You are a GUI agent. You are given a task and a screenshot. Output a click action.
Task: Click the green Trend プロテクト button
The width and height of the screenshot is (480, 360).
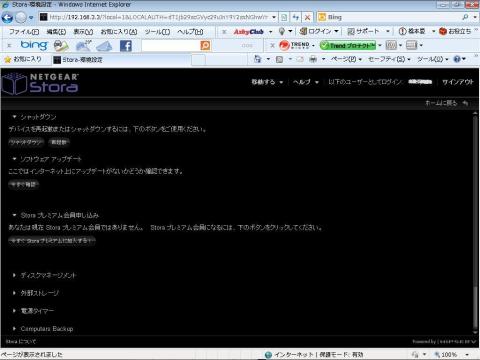tap(348, 45)
